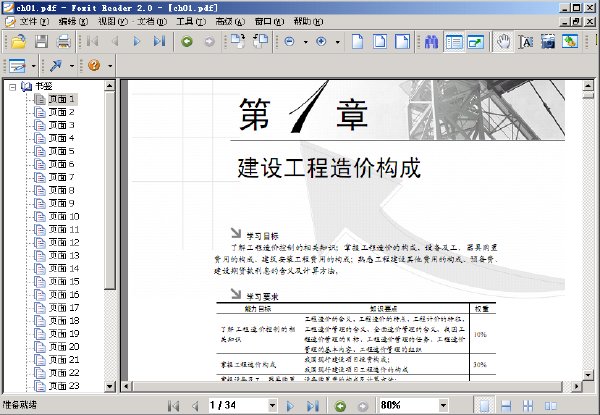Click bookmarks panel scroll down arrow
The width and height of the screenshot is (600, 415).
coord(109,386)
